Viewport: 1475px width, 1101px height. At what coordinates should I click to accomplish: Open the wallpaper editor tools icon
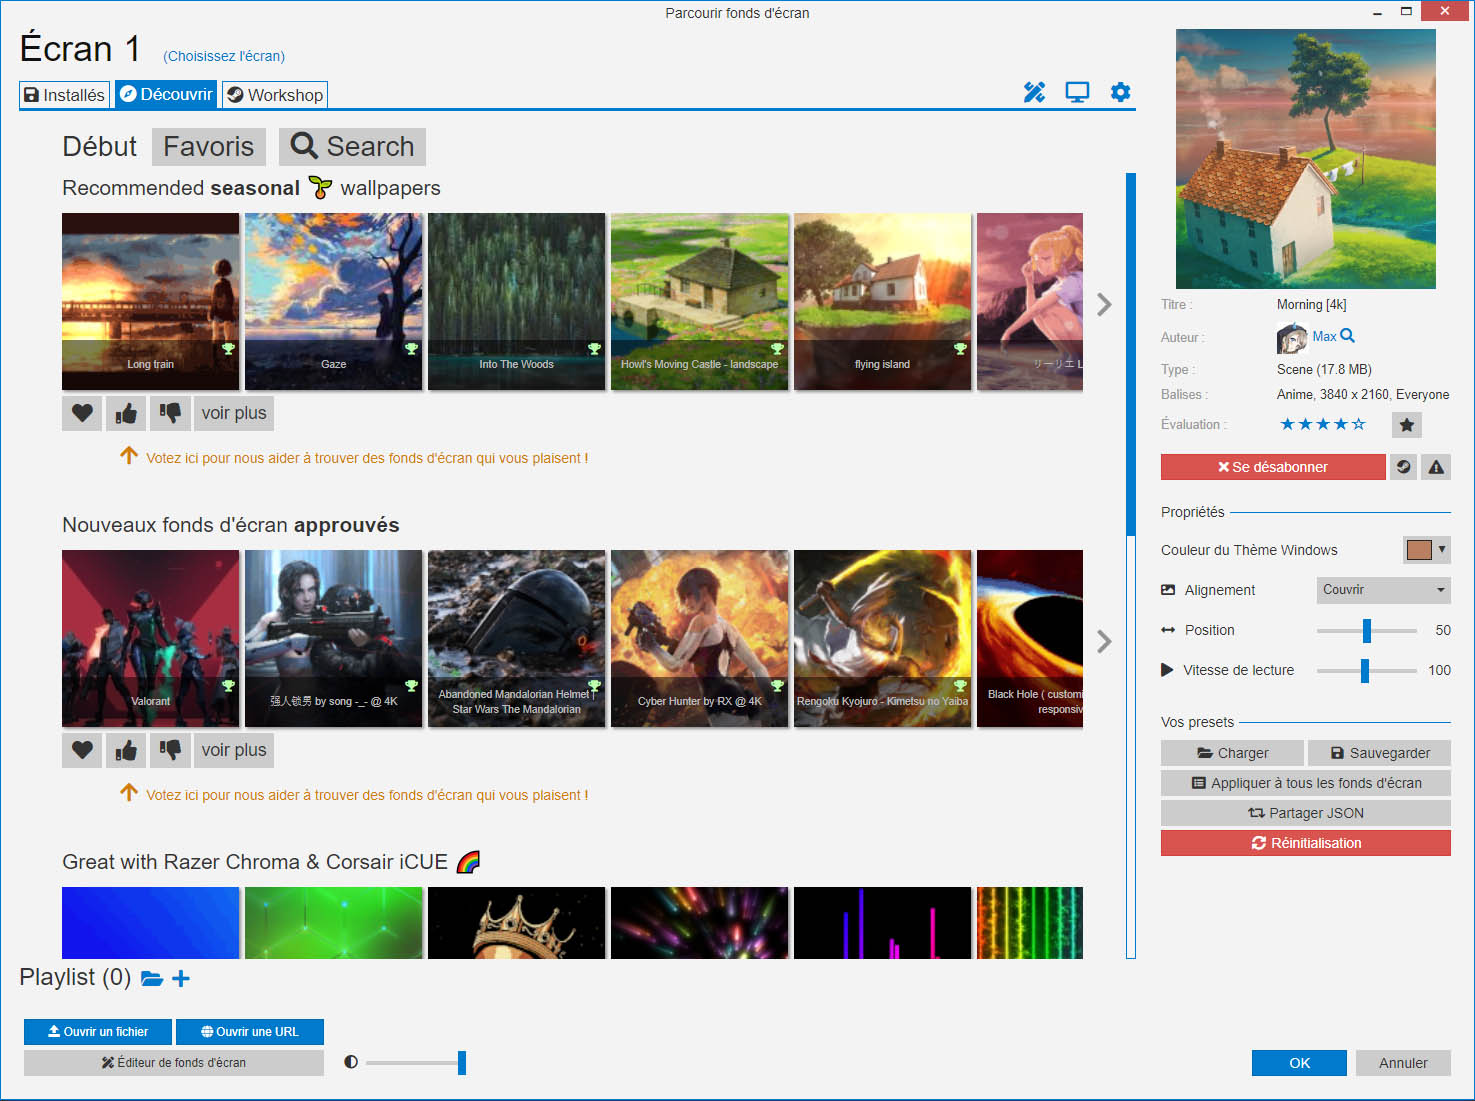coord(1034,93)
